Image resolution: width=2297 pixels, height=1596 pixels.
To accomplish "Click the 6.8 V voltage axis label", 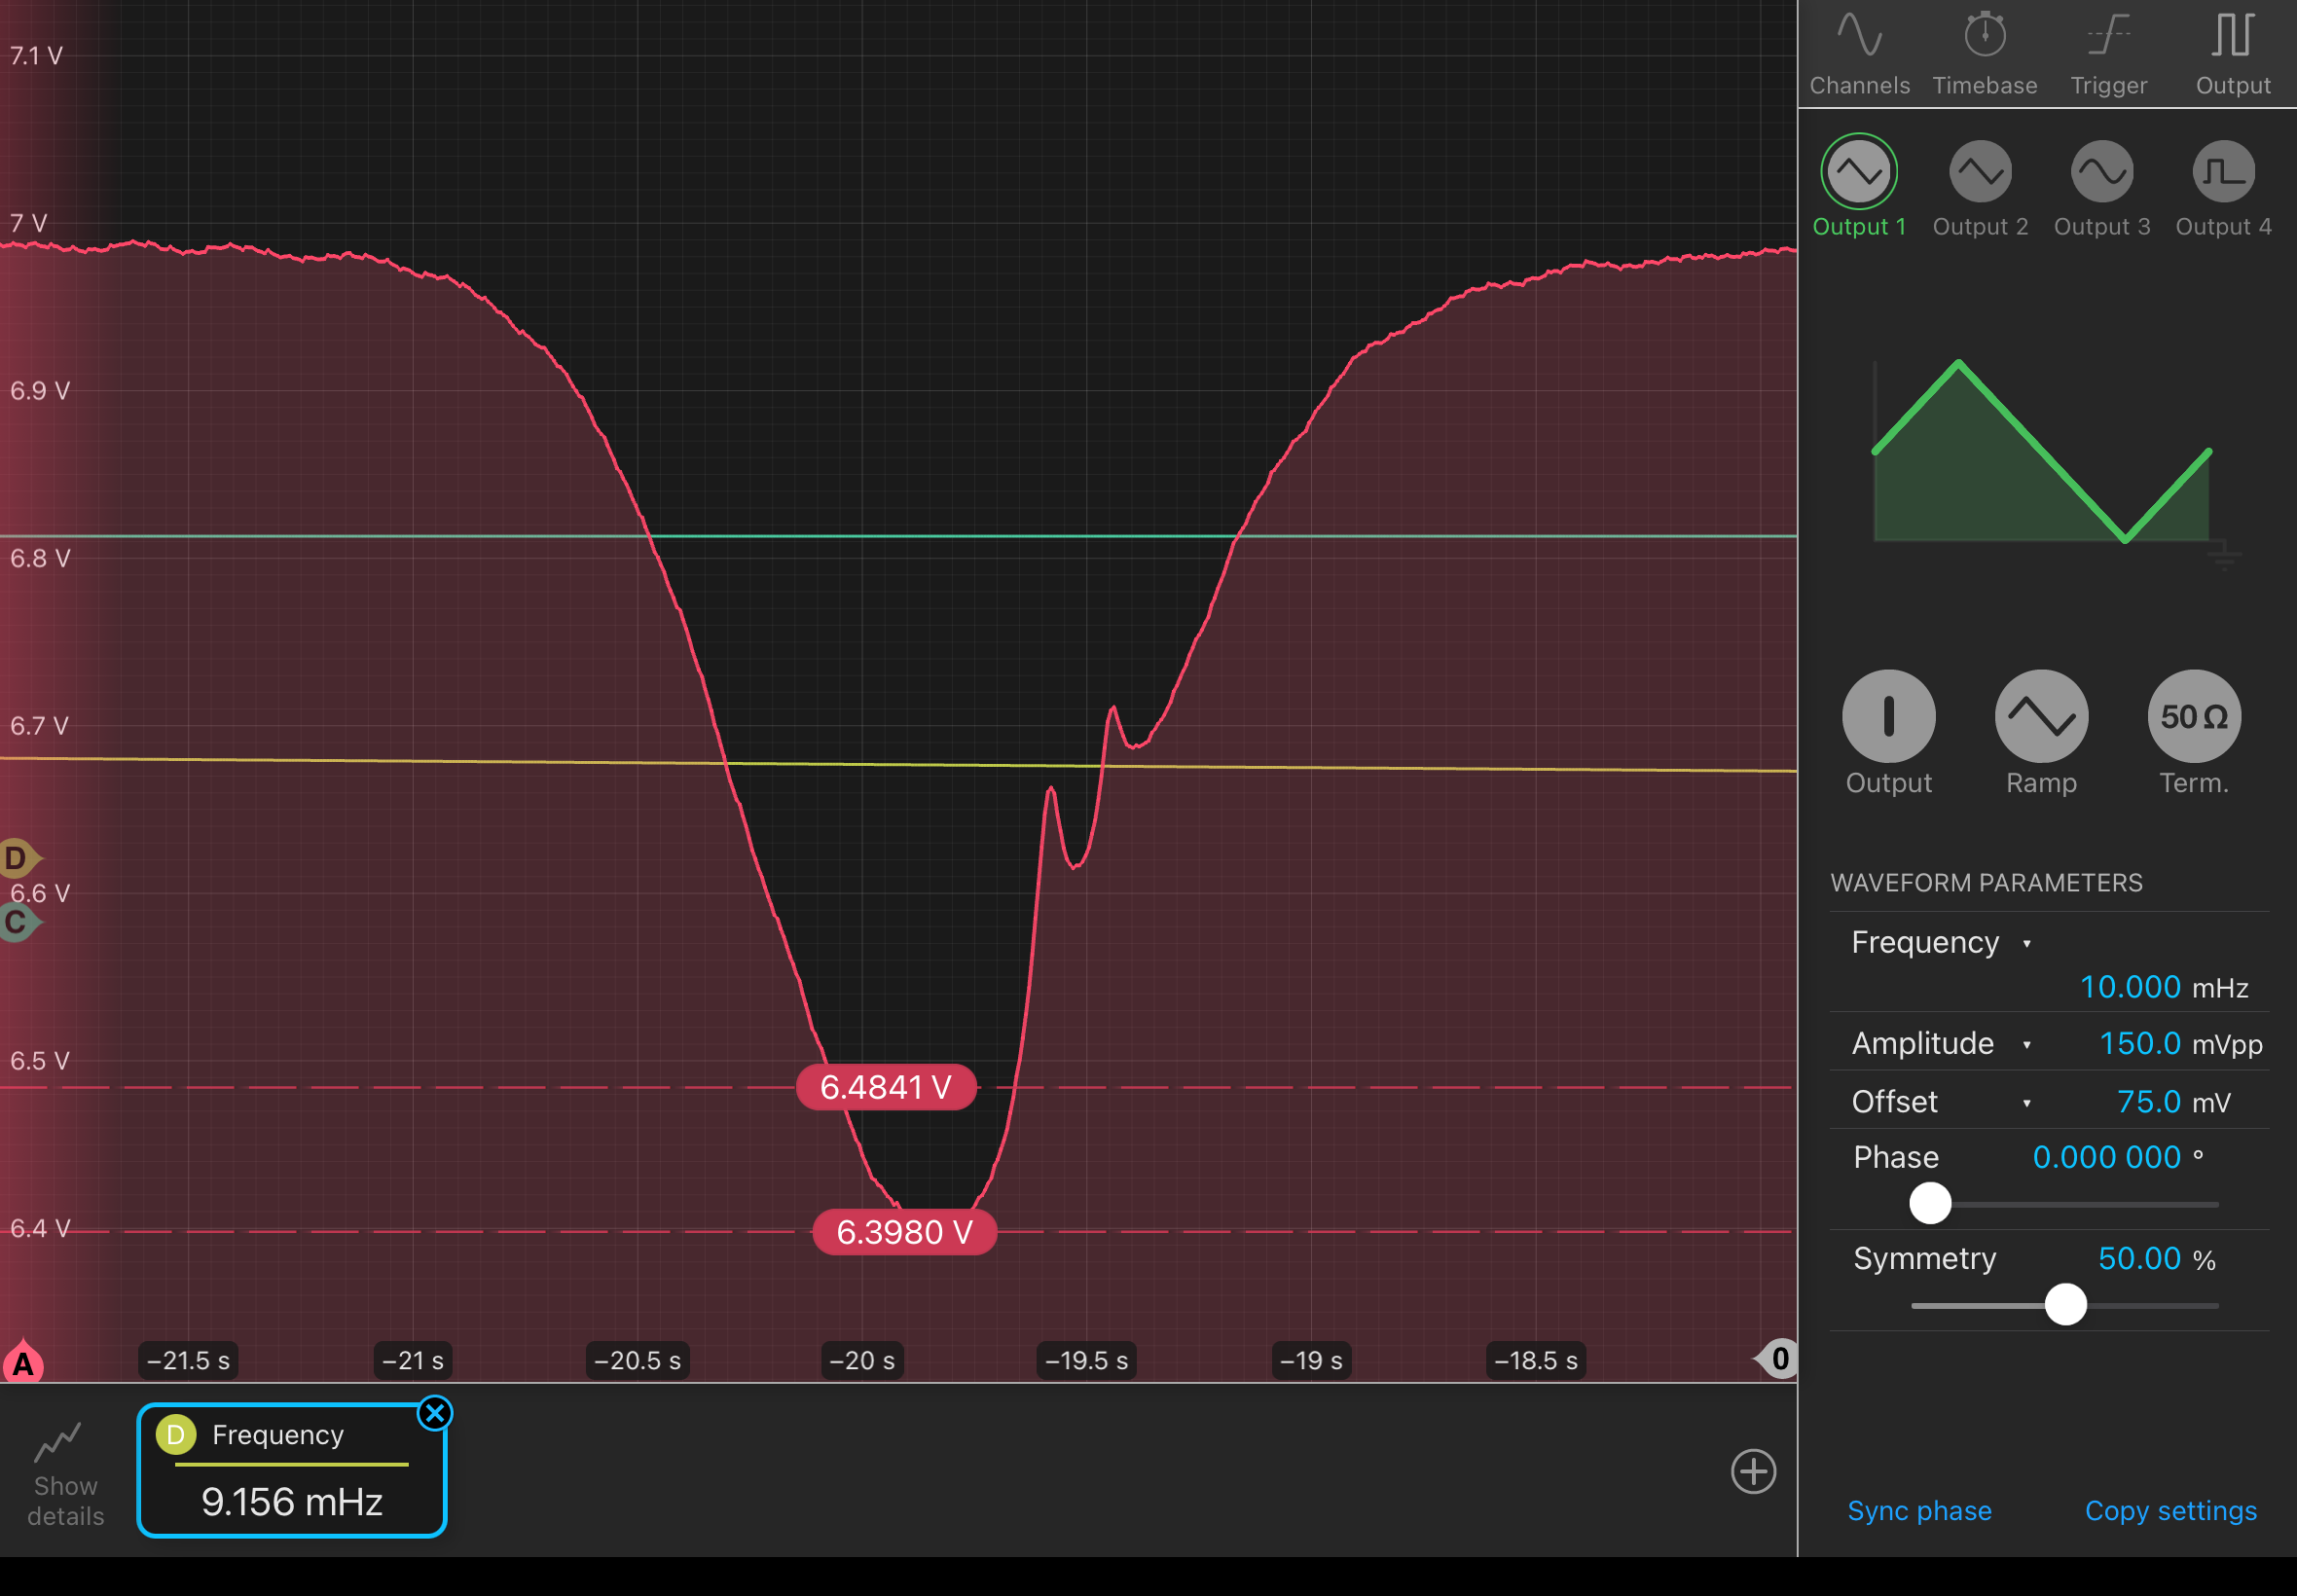I will (40, 558).
